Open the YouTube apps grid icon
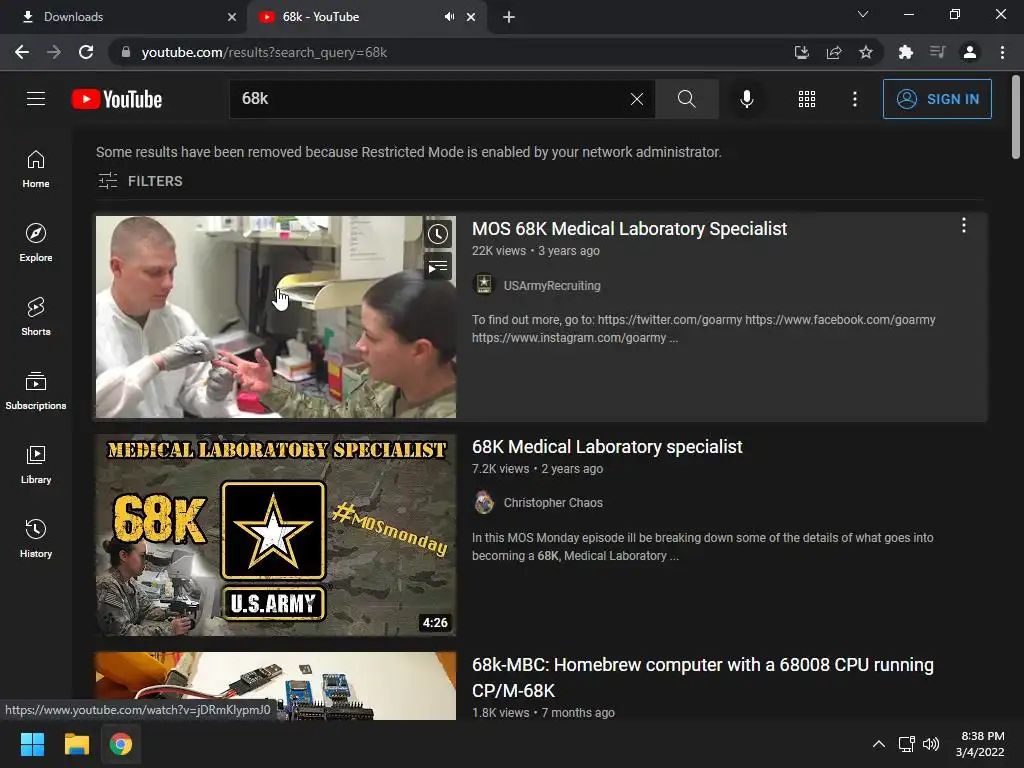The width and height of the screenshot is (1024, 768). 807,99
